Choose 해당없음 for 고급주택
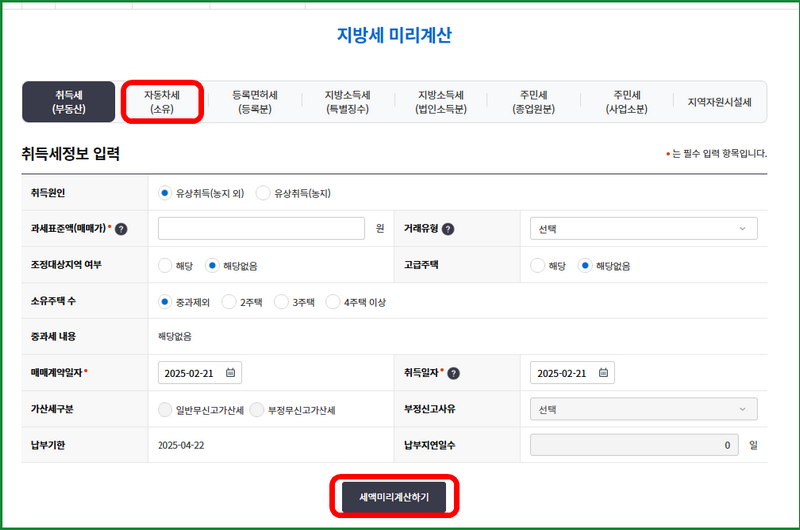Screen dimensions: 800x530 click(x=585, y=266)
